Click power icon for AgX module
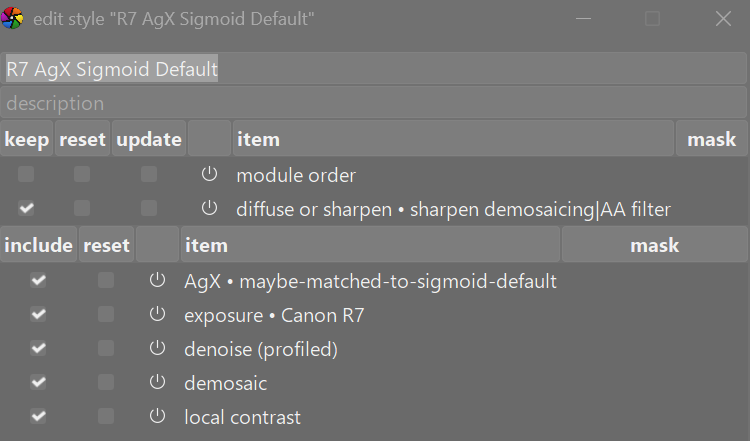Image resolution: width=750 pixels, height=441 pixels. point(157,281)
